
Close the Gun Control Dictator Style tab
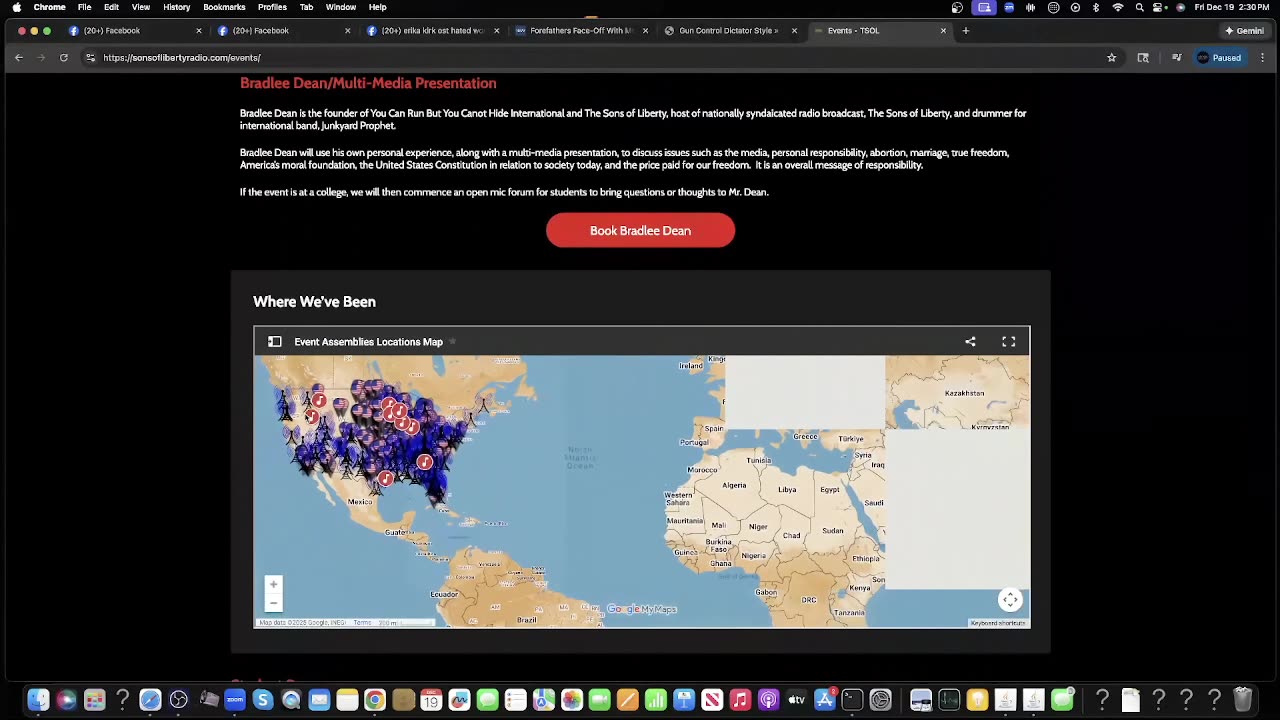pyautogui.click(x=794, y=31)
